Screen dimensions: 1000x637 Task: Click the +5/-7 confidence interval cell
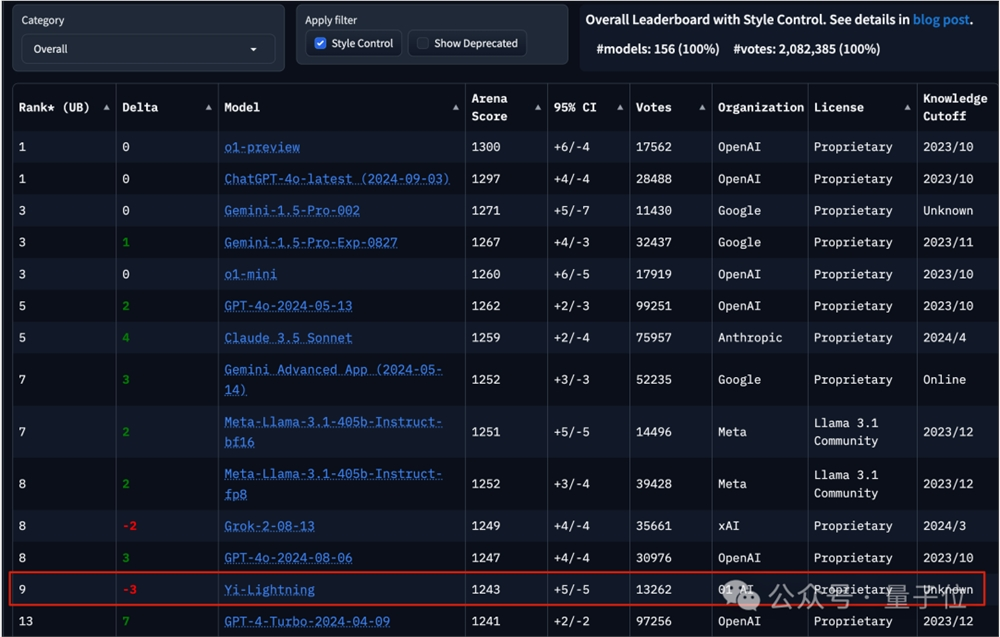(571, 211)
